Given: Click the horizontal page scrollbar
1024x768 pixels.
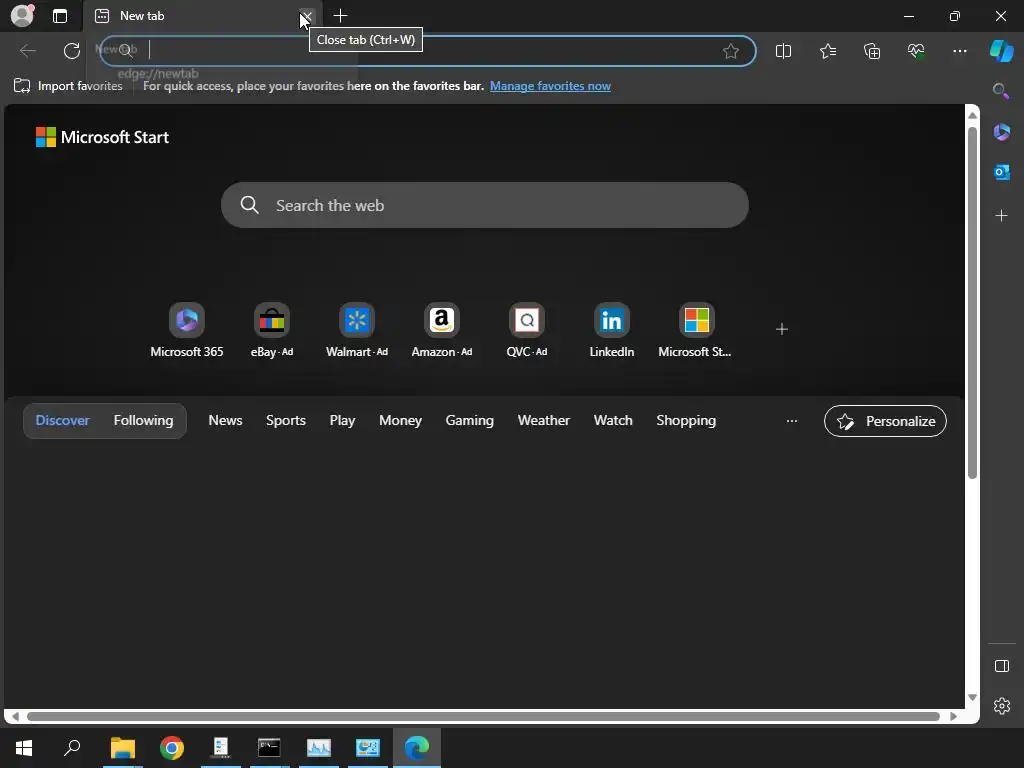Looking at the screenshot, I should (483, 716).
